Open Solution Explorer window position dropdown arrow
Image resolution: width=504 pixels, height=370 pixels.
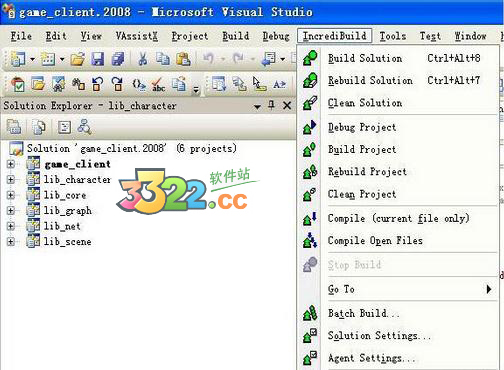[257, 107]
